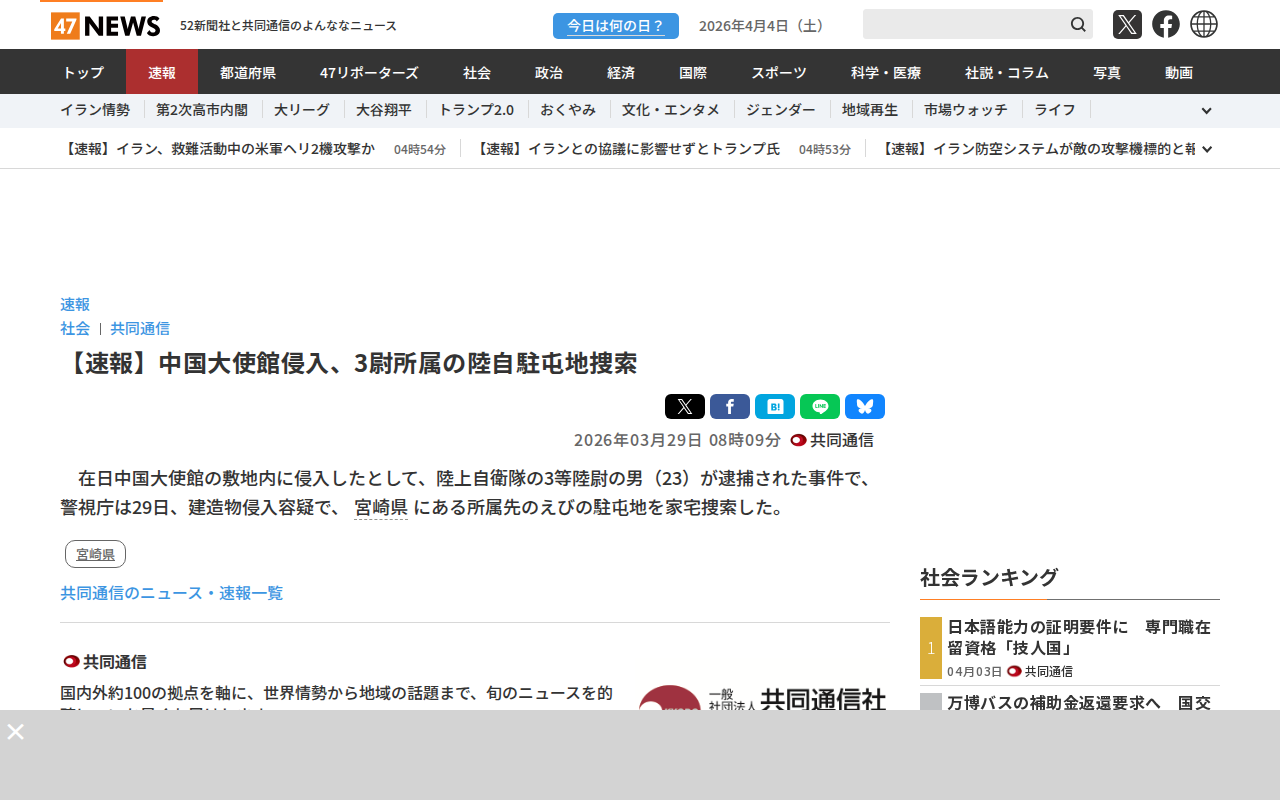
Task: Open the 写真 navigation tab
Action: 1107,72
